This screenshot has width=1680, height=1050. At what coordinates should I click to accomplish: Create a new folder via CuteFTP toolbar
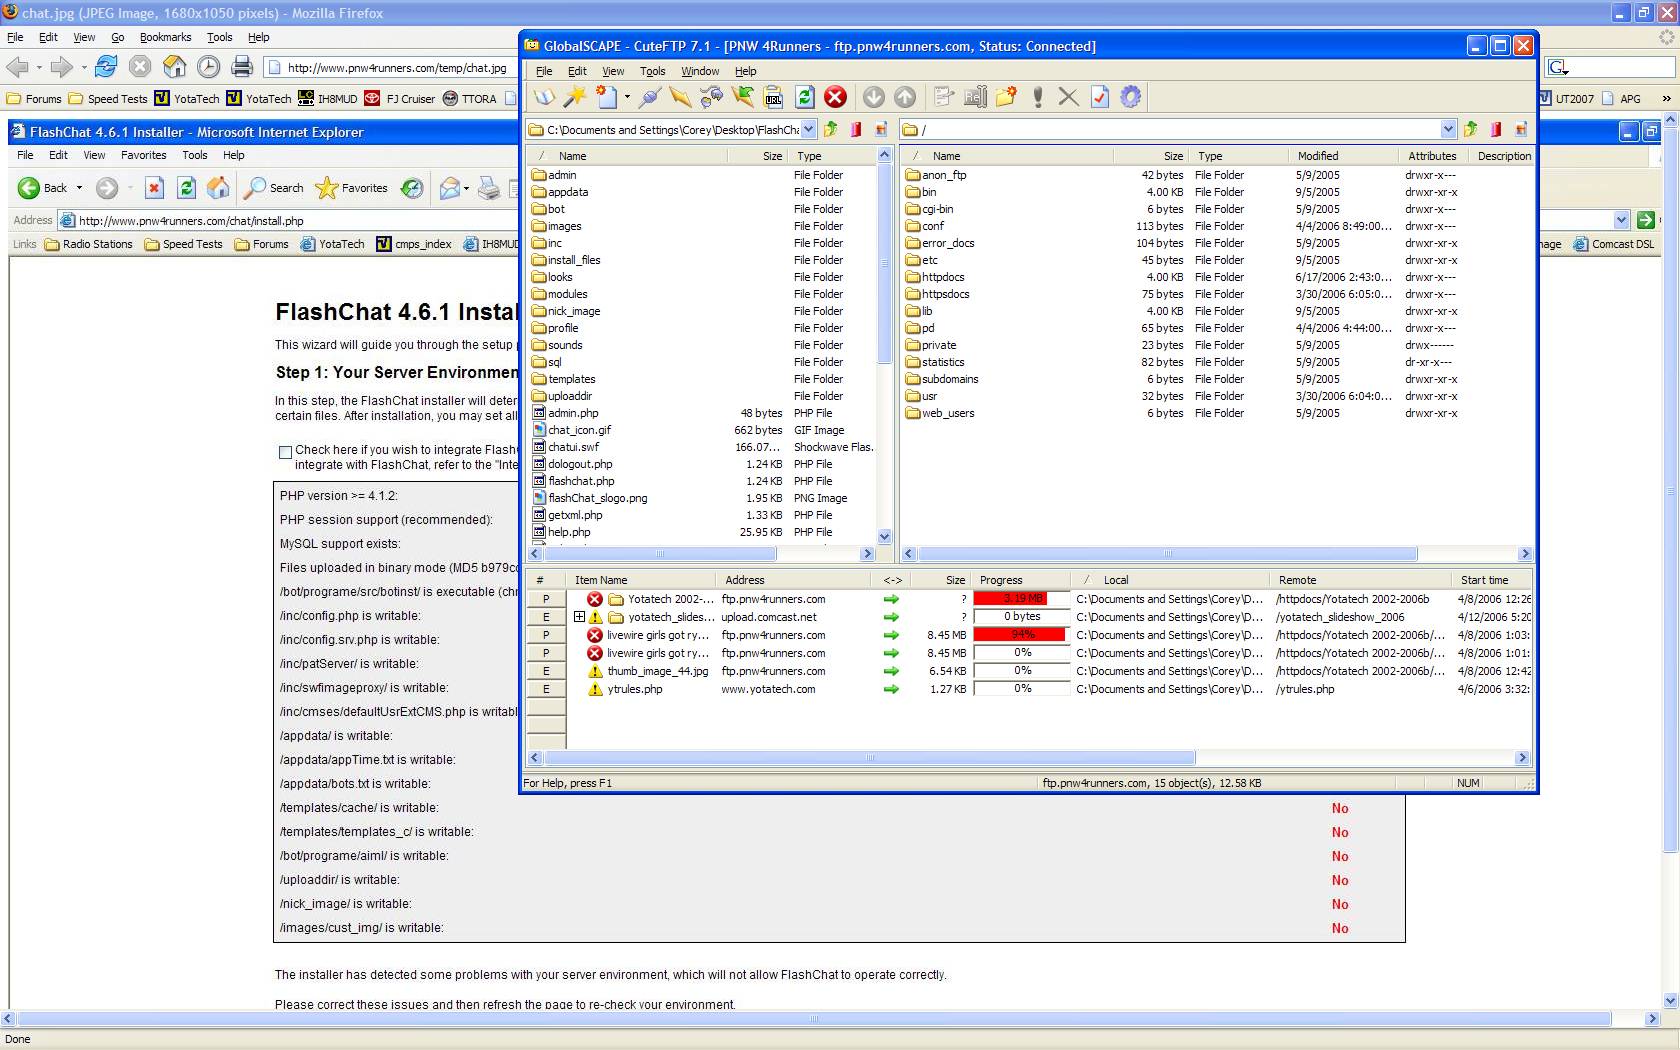pos(1006,97)
